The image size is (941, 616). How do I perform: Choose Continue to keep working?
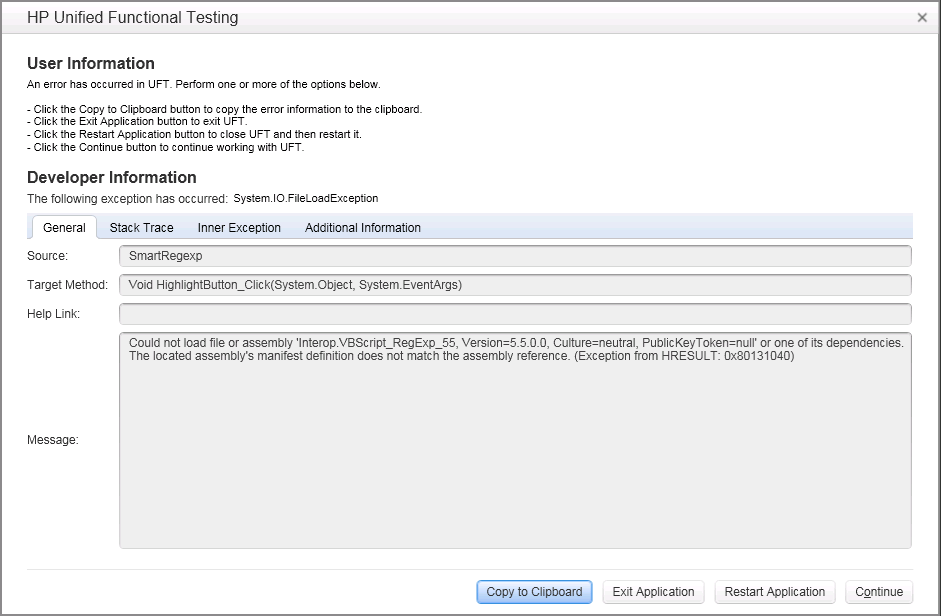tap(879, 592)
